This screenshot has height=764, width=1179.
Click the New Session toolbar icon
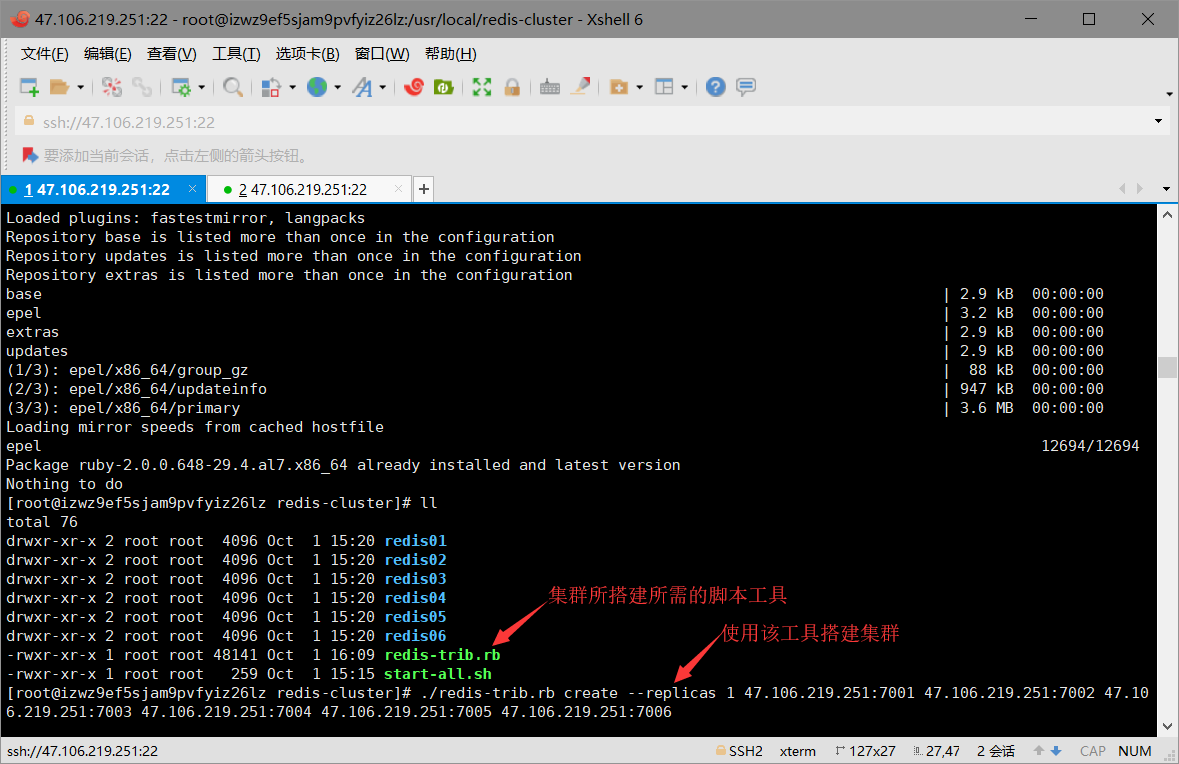(x=29, y=87)
